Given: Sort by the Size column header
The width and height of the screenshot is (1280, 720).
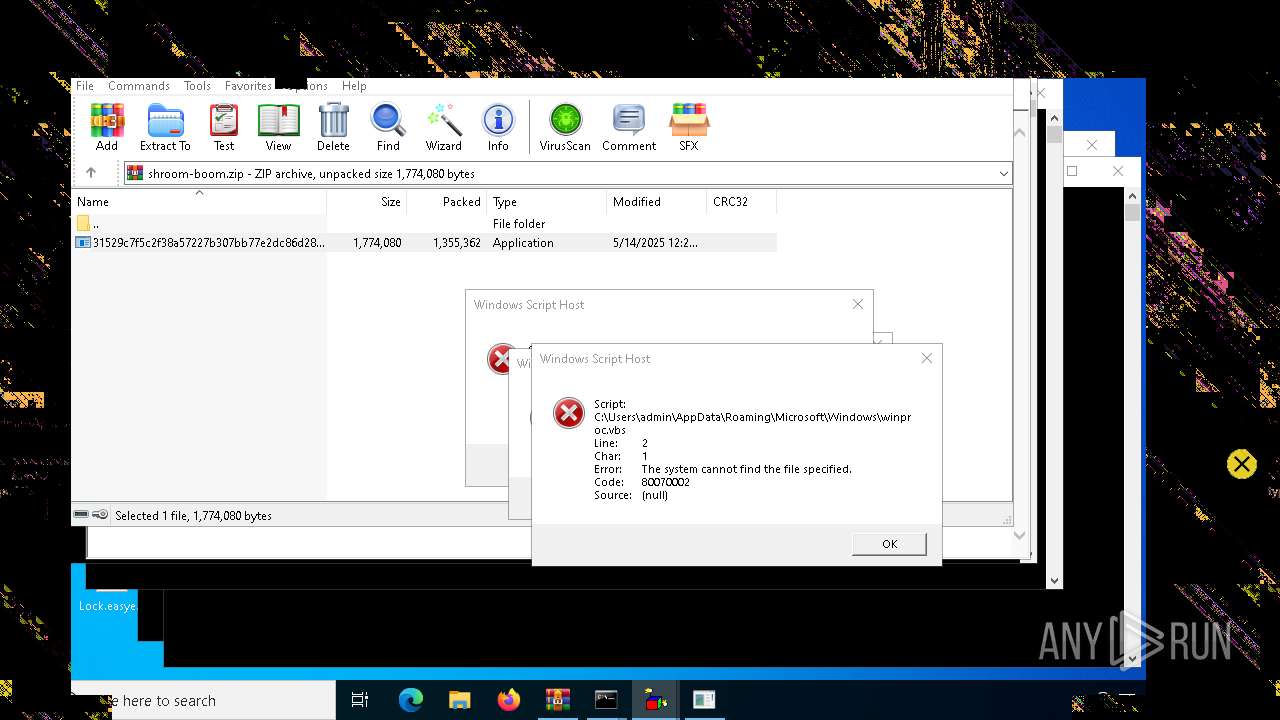Looking at the screenshot, I should (367, 202).
